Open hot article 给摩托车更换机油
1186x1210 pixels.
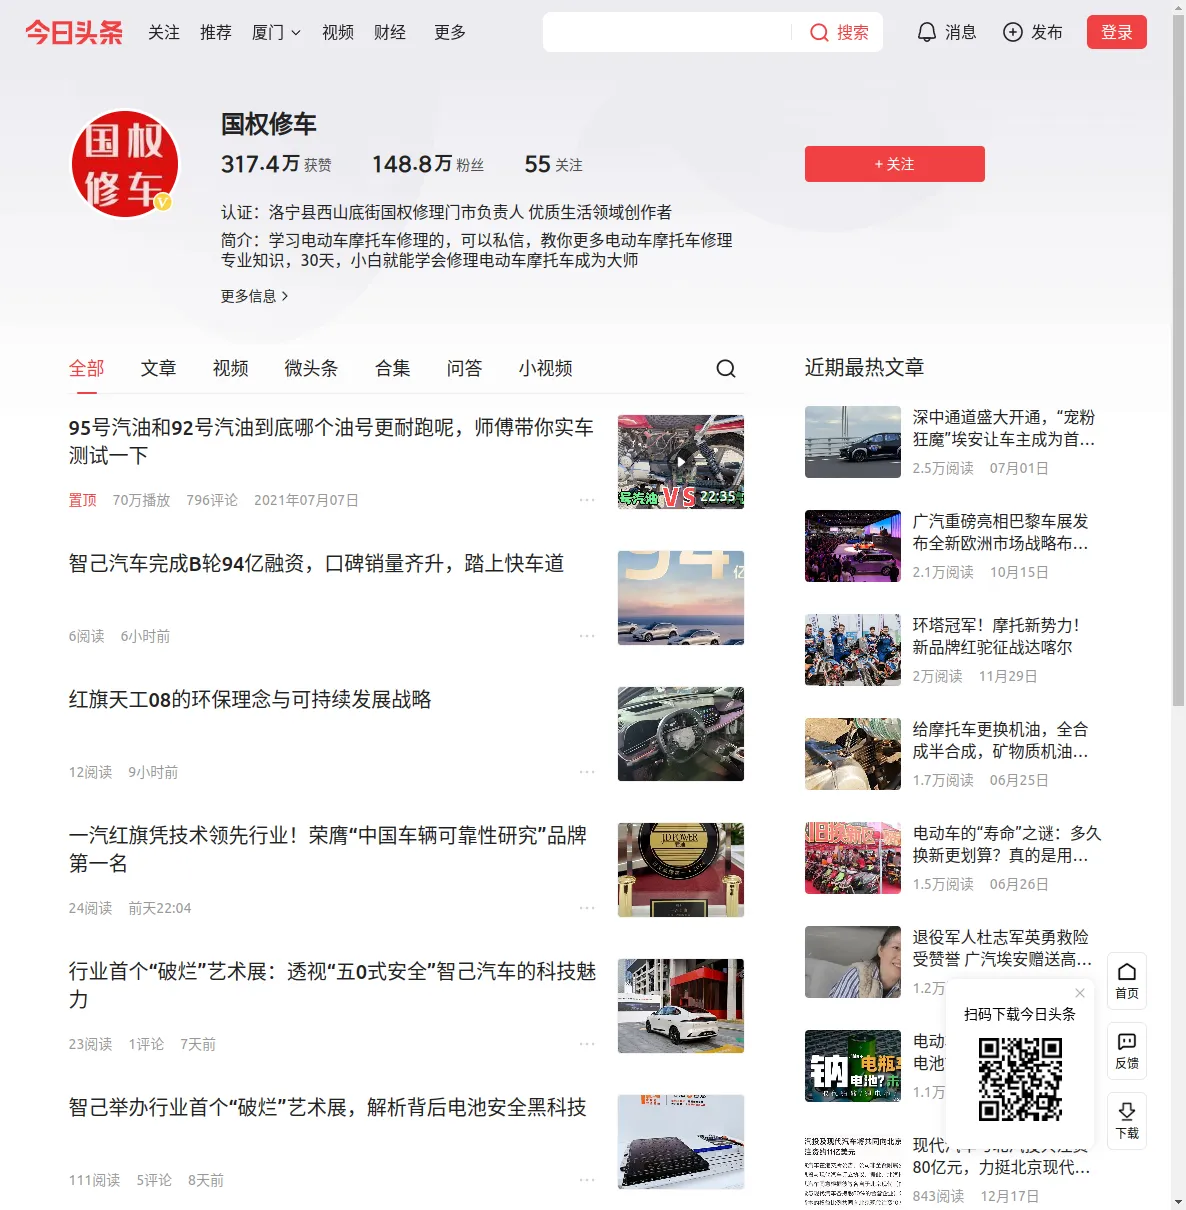point(1000,740)
